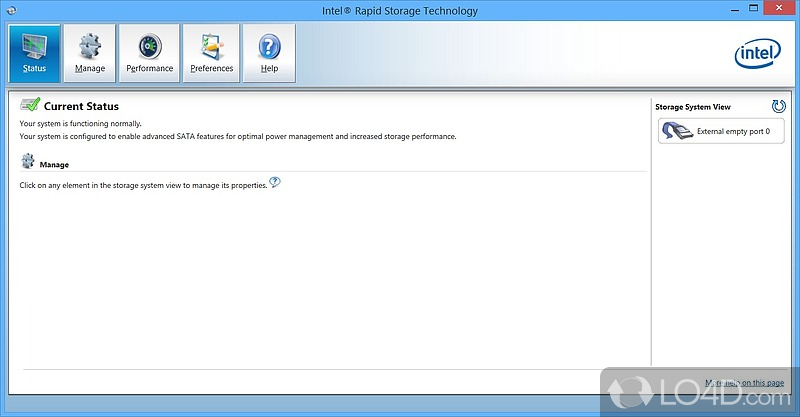
Task: Select External empty port 0
Action: [721, 131]
